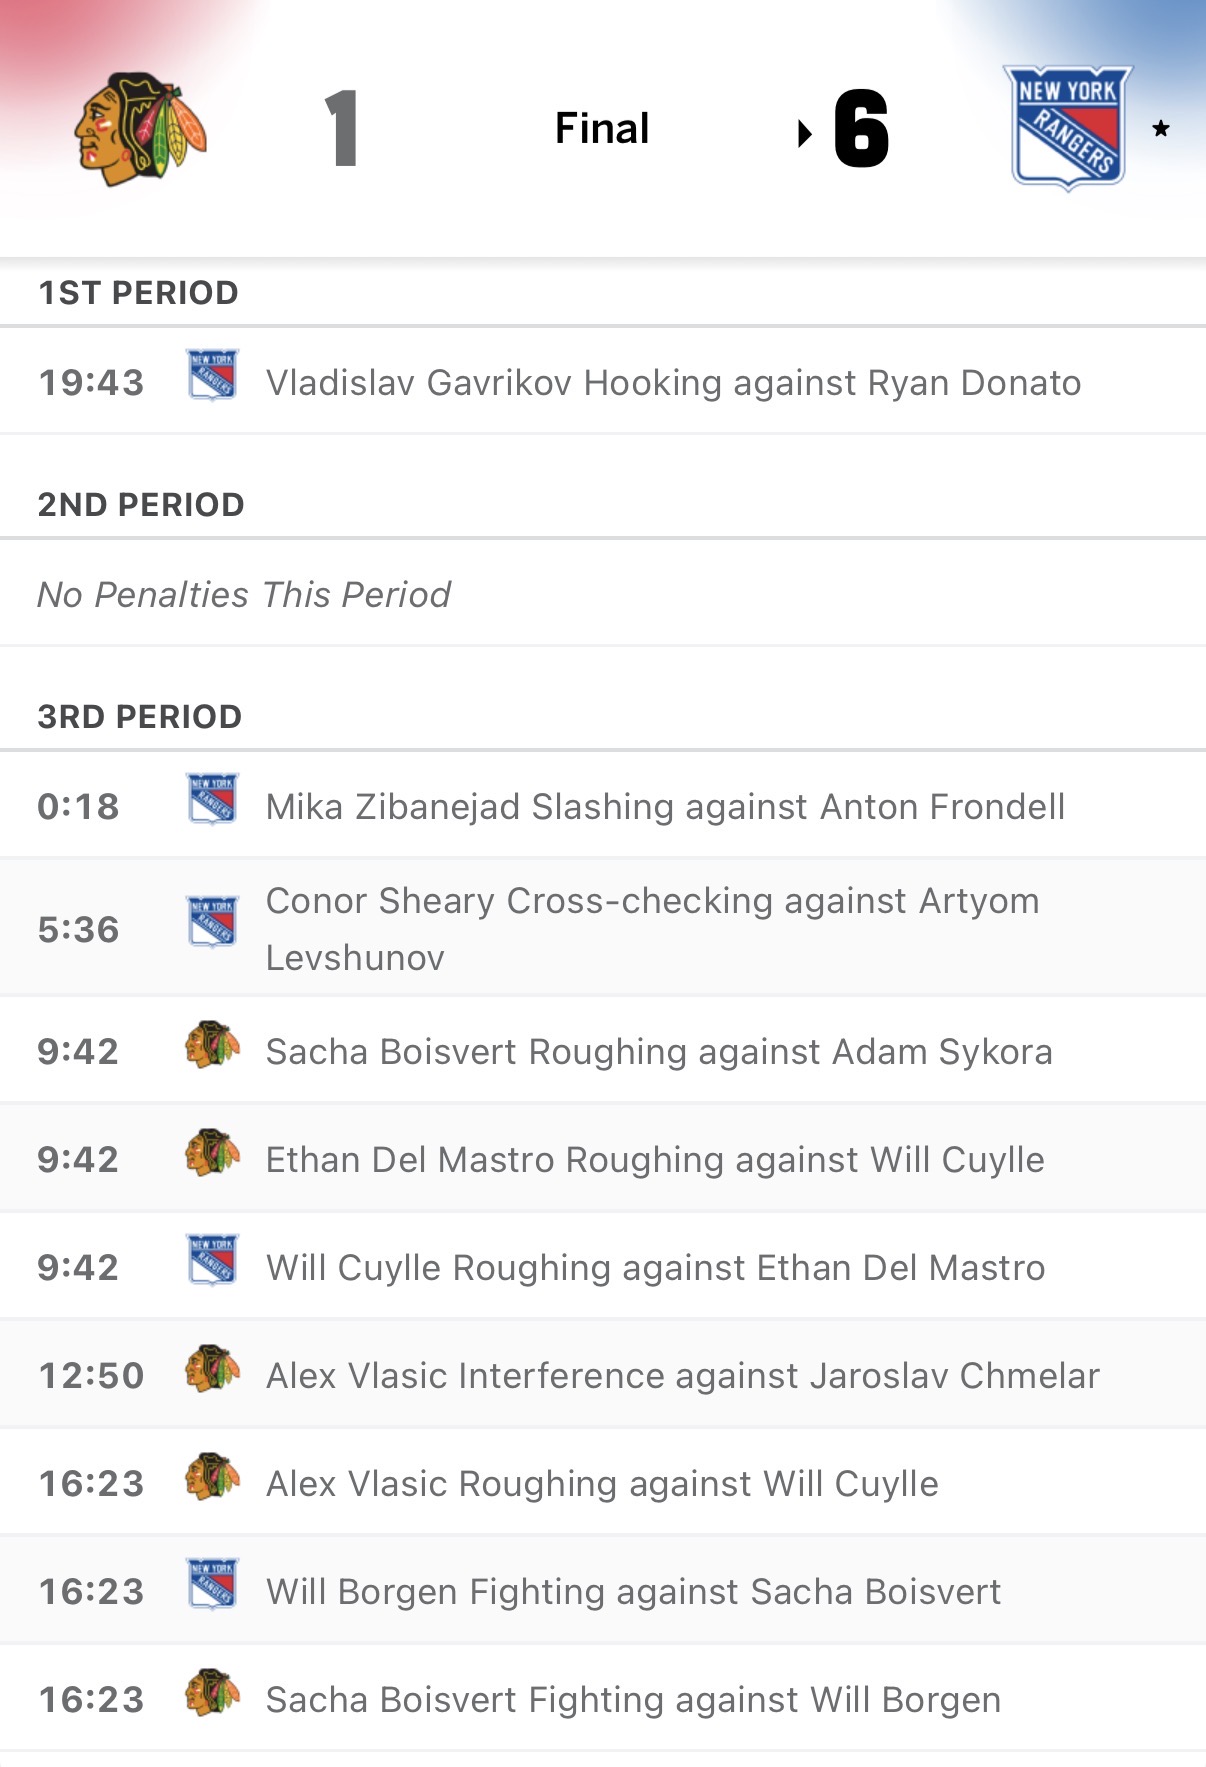
Task: Click Blackhawks icon on Sacha Boisvert Roughing row
Action: [x=212, y=1046]
